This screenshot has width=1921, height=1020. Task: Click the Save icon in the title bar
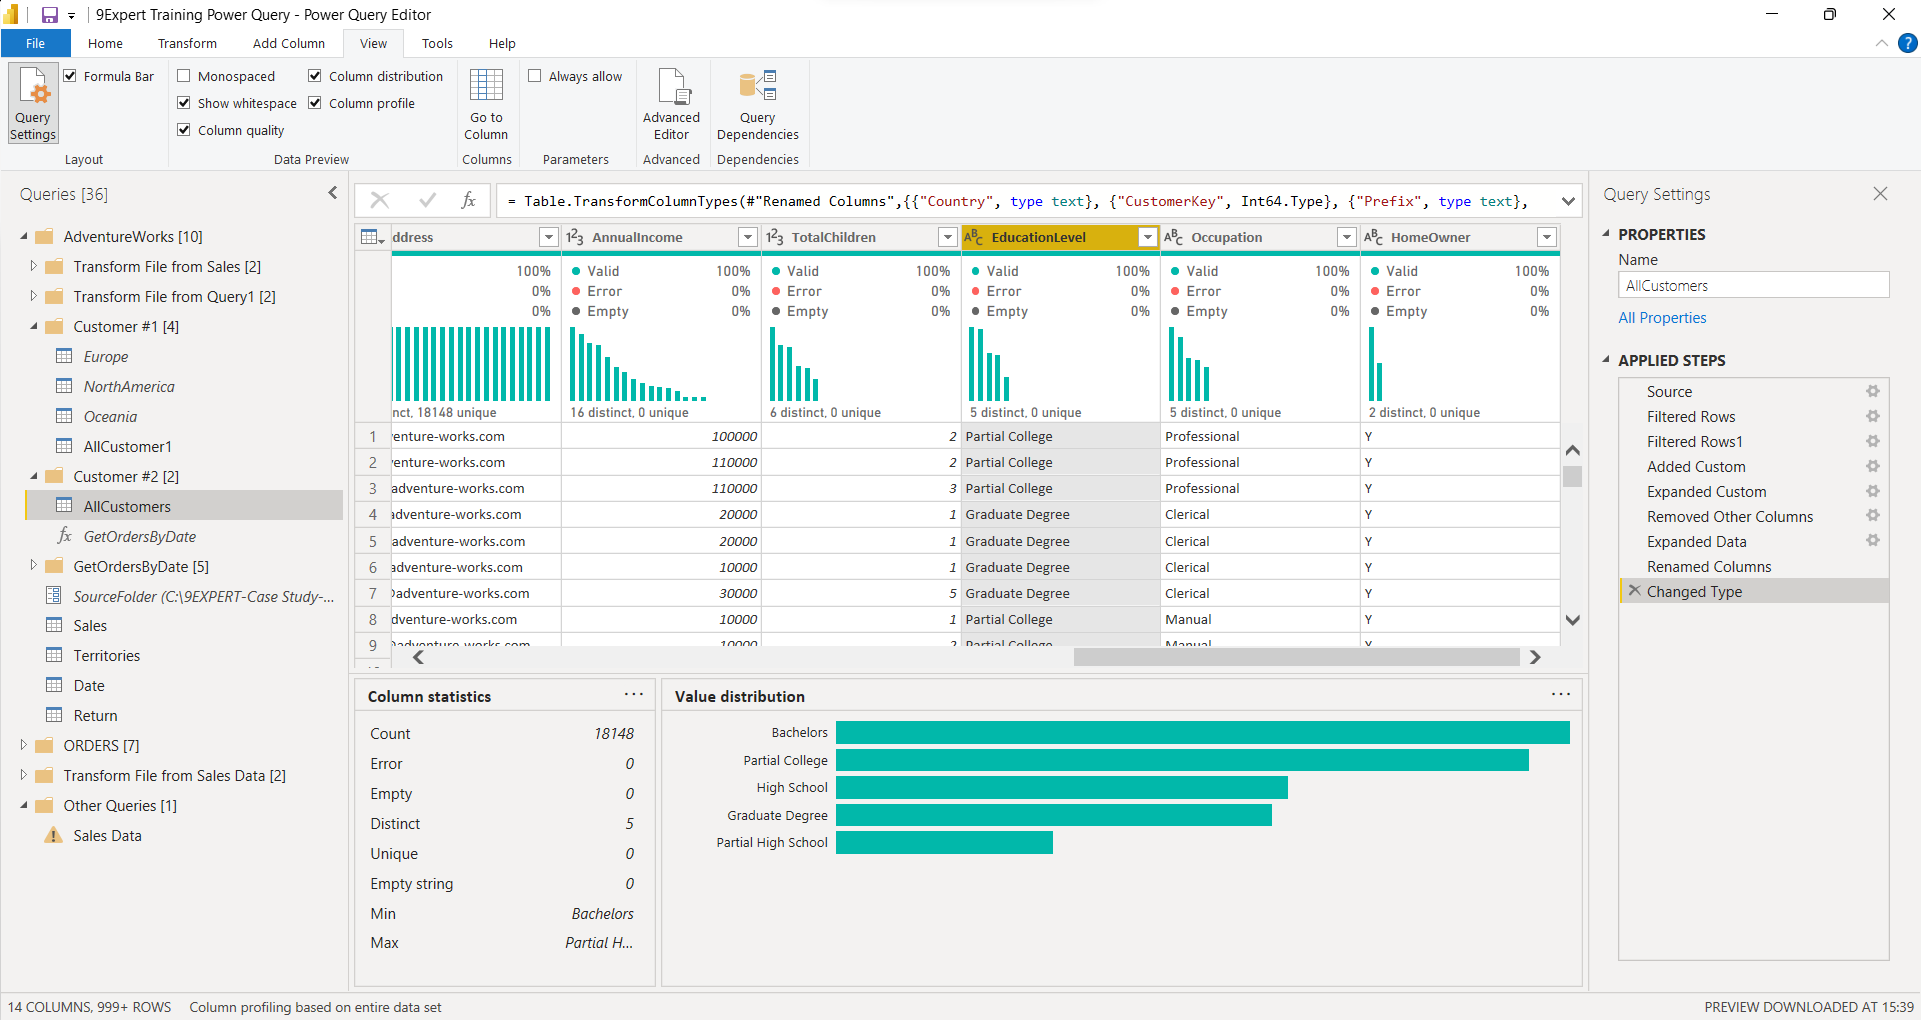coord(48,14)
